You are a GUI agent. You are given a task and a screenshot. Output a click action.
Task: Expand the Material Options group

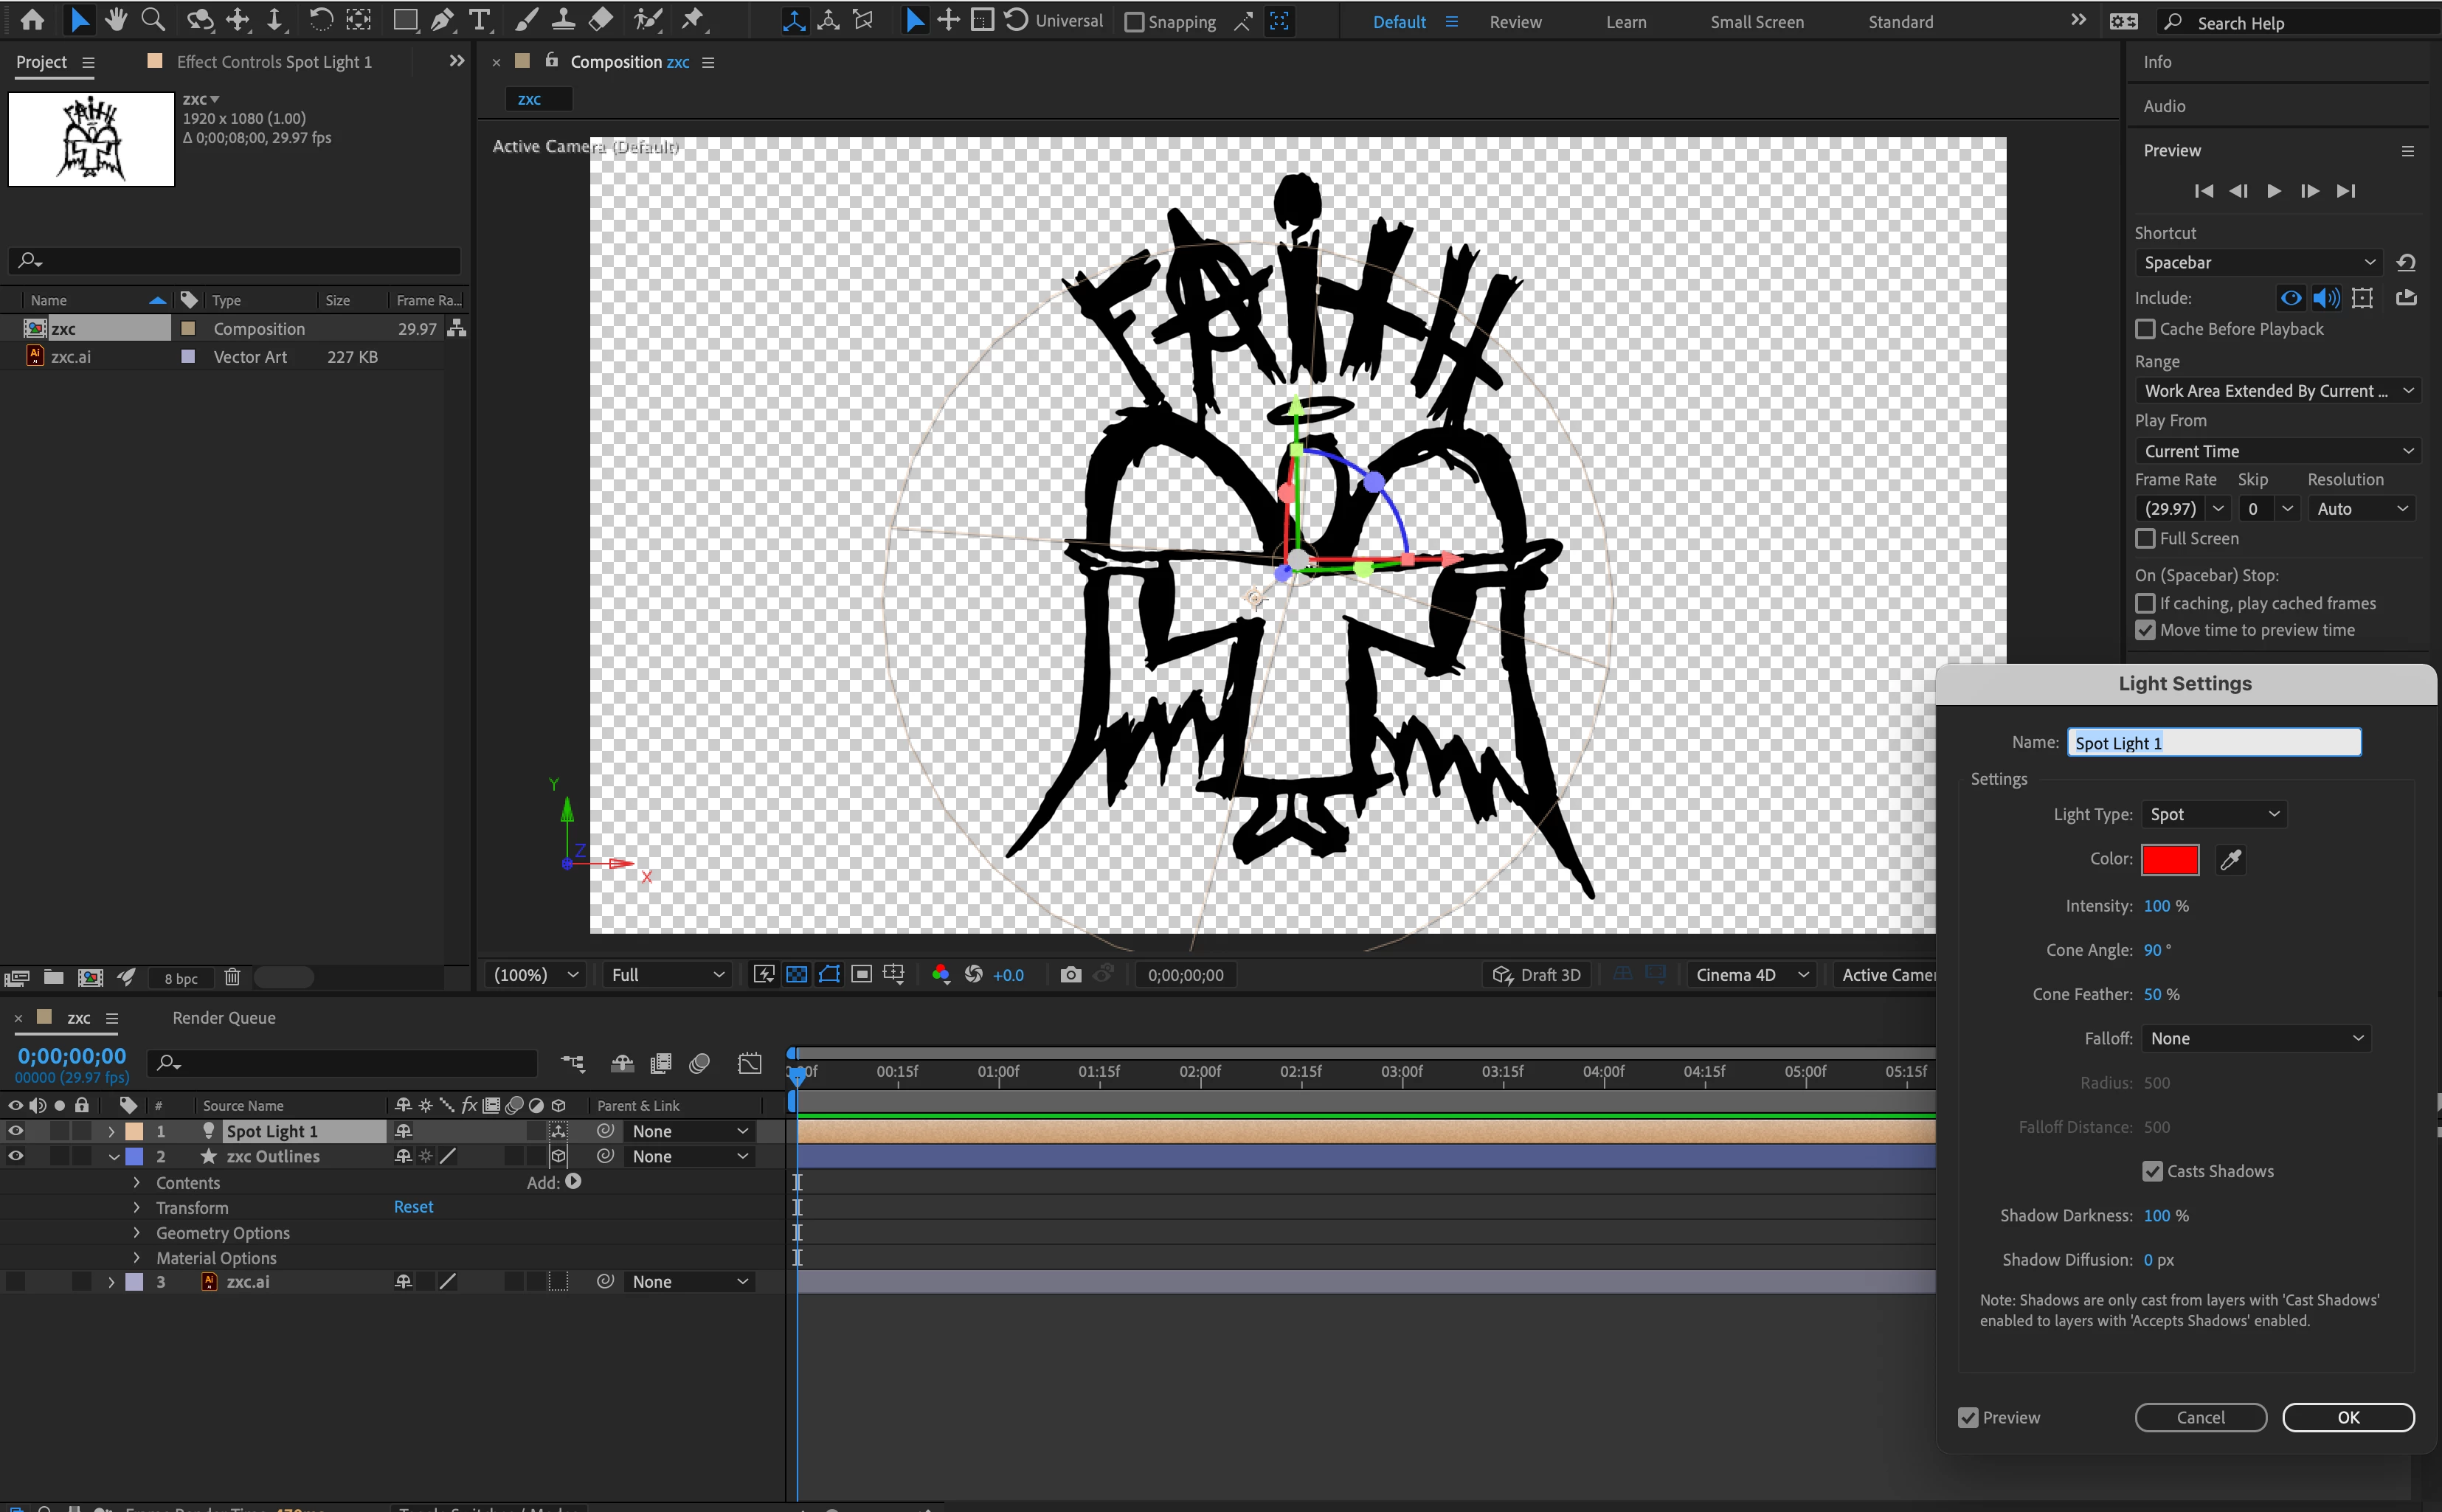(137, 1258)
